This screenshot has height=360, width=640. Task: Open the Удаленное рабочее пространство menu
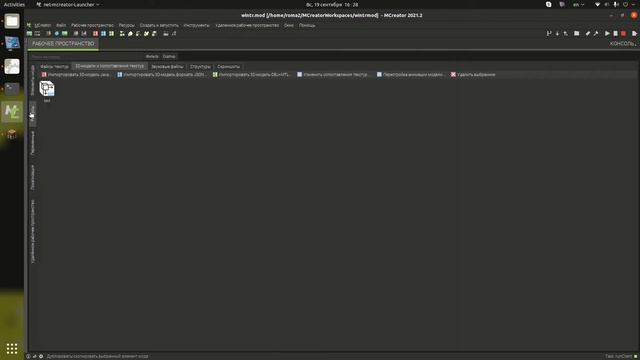point(247,25)
